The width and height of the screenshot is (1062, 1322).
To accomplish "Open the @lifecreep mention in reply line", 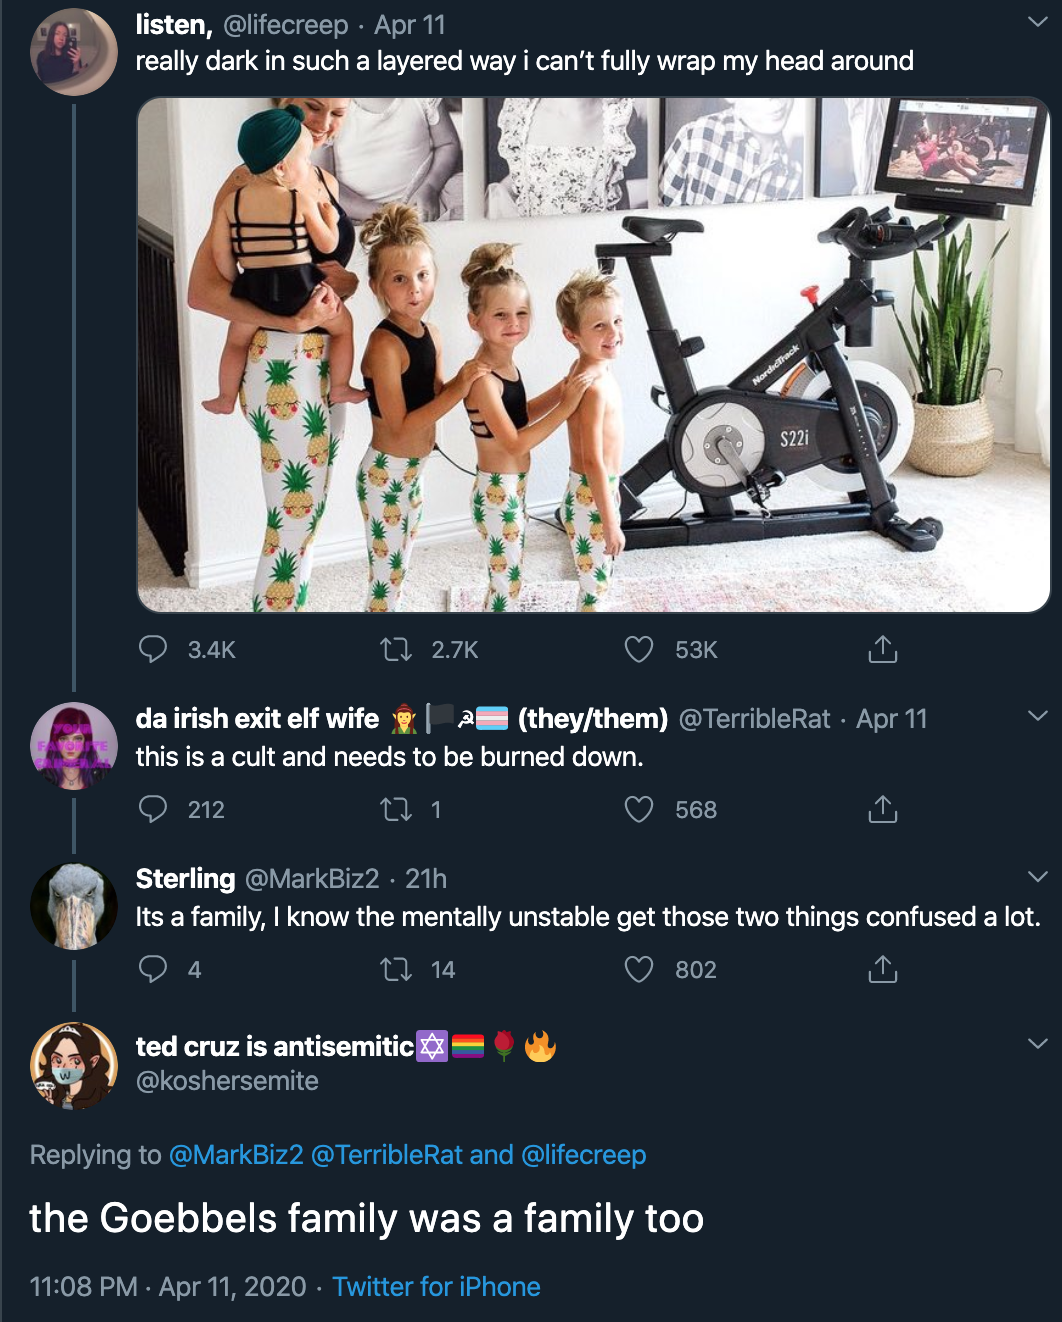I will pyautogui.click(x=583, y=1155).
